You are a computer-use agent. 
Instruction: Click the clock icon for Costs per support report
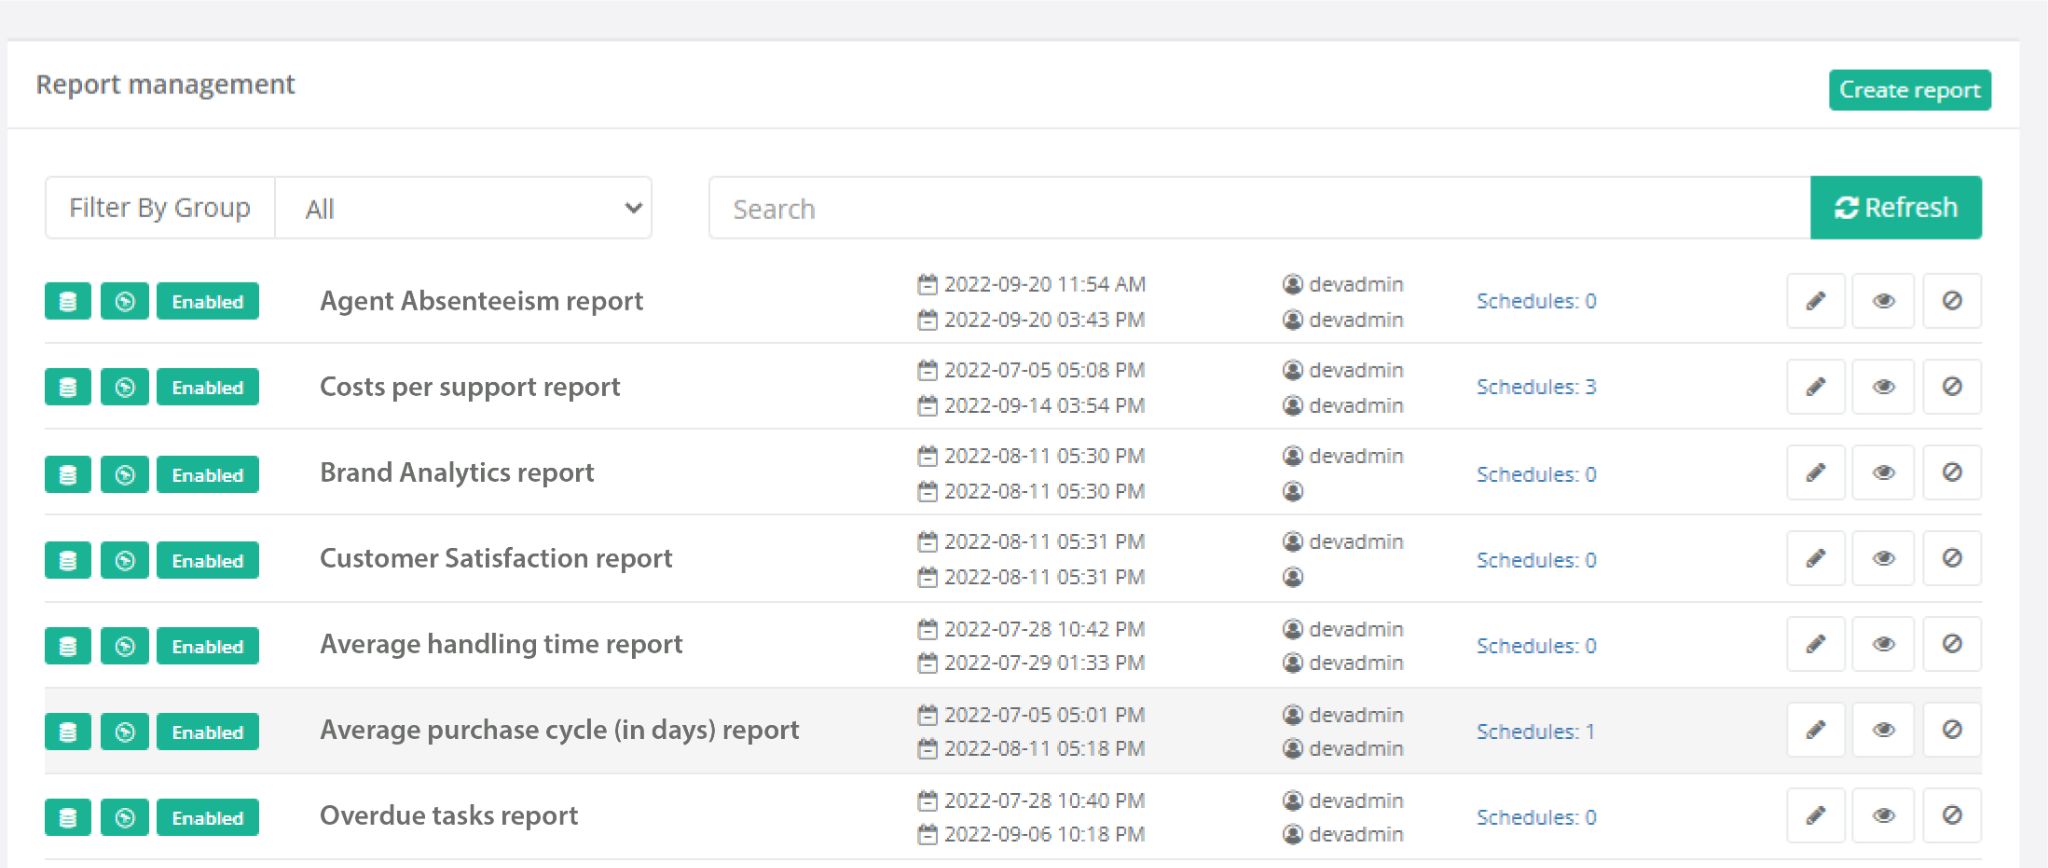point(125,387)
